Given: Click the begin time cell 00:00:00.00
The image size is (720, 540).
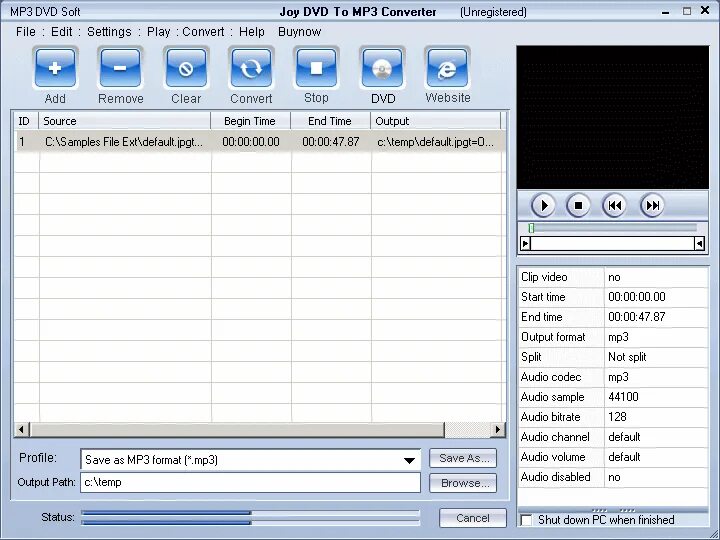Looking at the screenshot, I should (x=251, y=142).
